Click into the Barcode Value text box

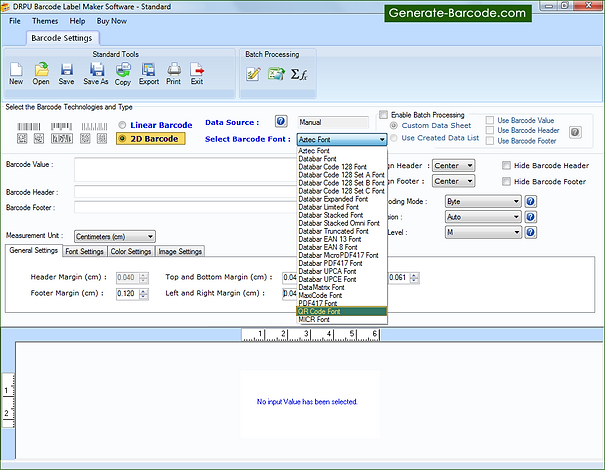coord(185,169)
